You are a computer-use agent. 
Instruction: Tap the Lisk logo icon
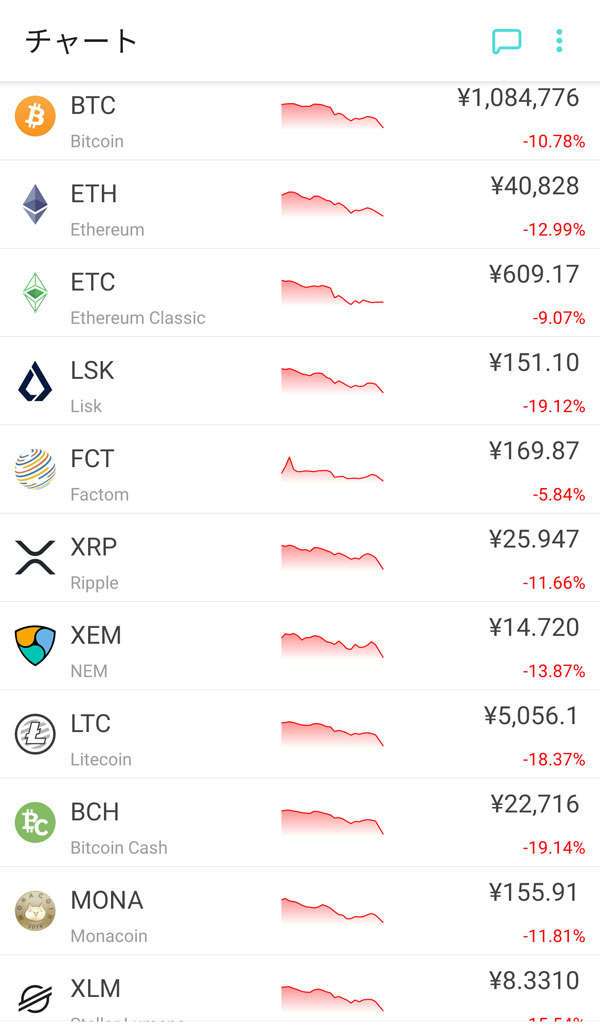35,381
